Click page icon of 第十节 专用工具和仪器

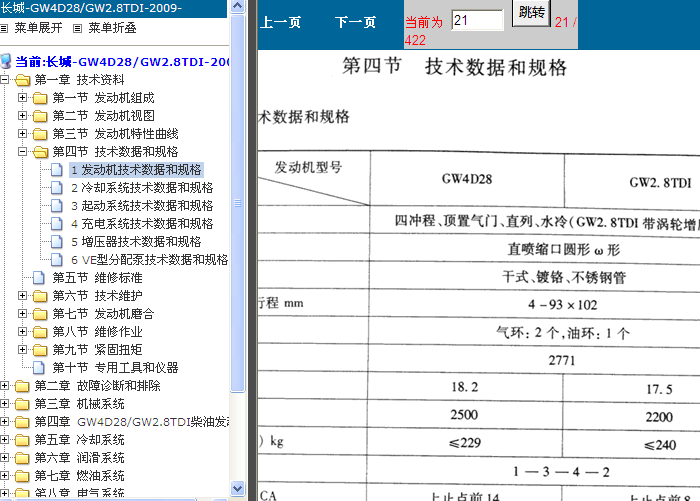coord(39,367)
